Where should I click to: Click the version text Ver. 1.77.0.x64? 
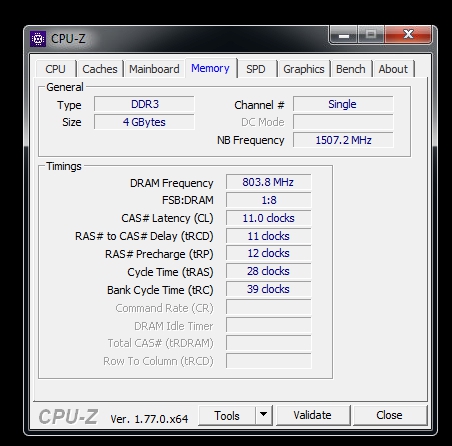pyautogui.click(x=149, y=419)
